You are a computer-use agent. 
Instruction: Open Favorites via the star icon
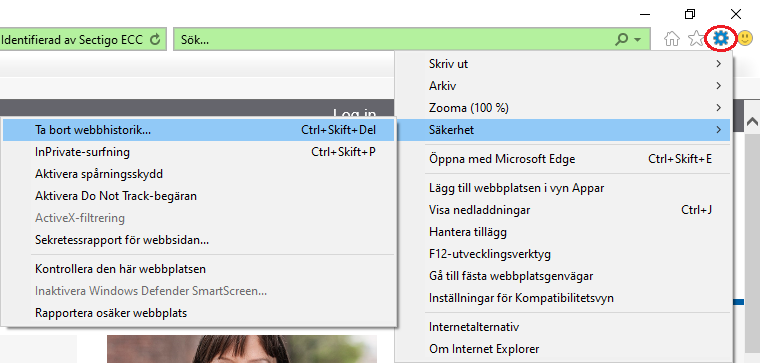[697, 38]
